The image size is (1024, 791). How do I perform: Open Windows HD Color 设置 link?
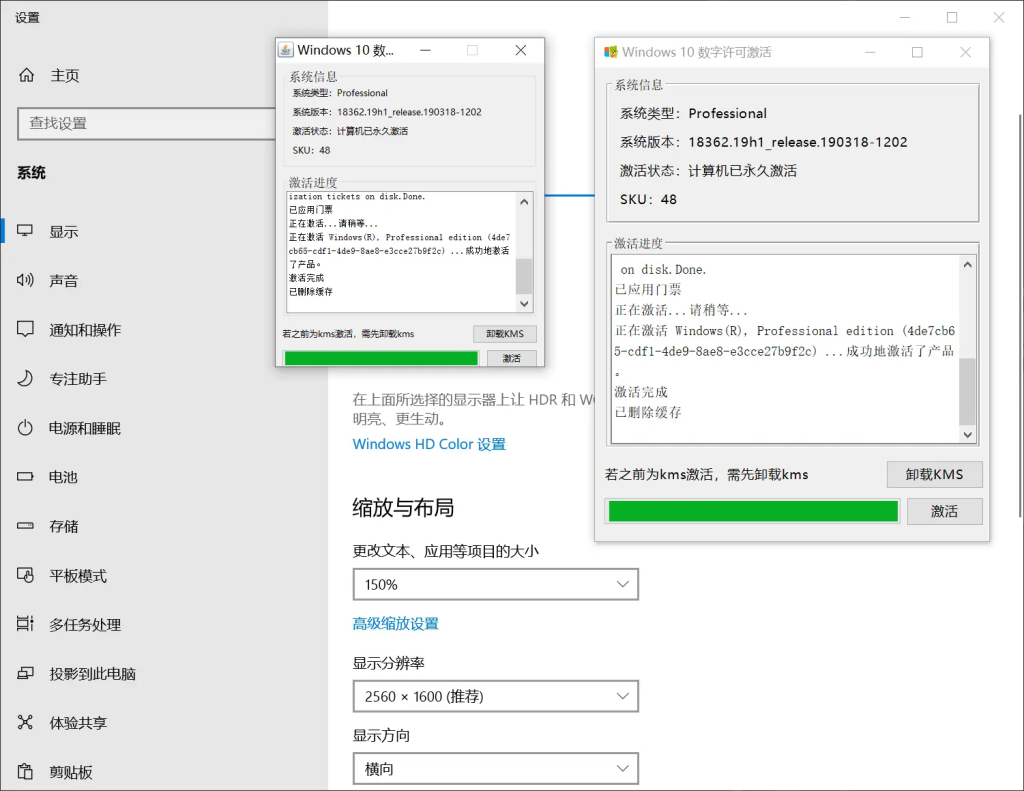pyautogui.click(x=429, y=444)
